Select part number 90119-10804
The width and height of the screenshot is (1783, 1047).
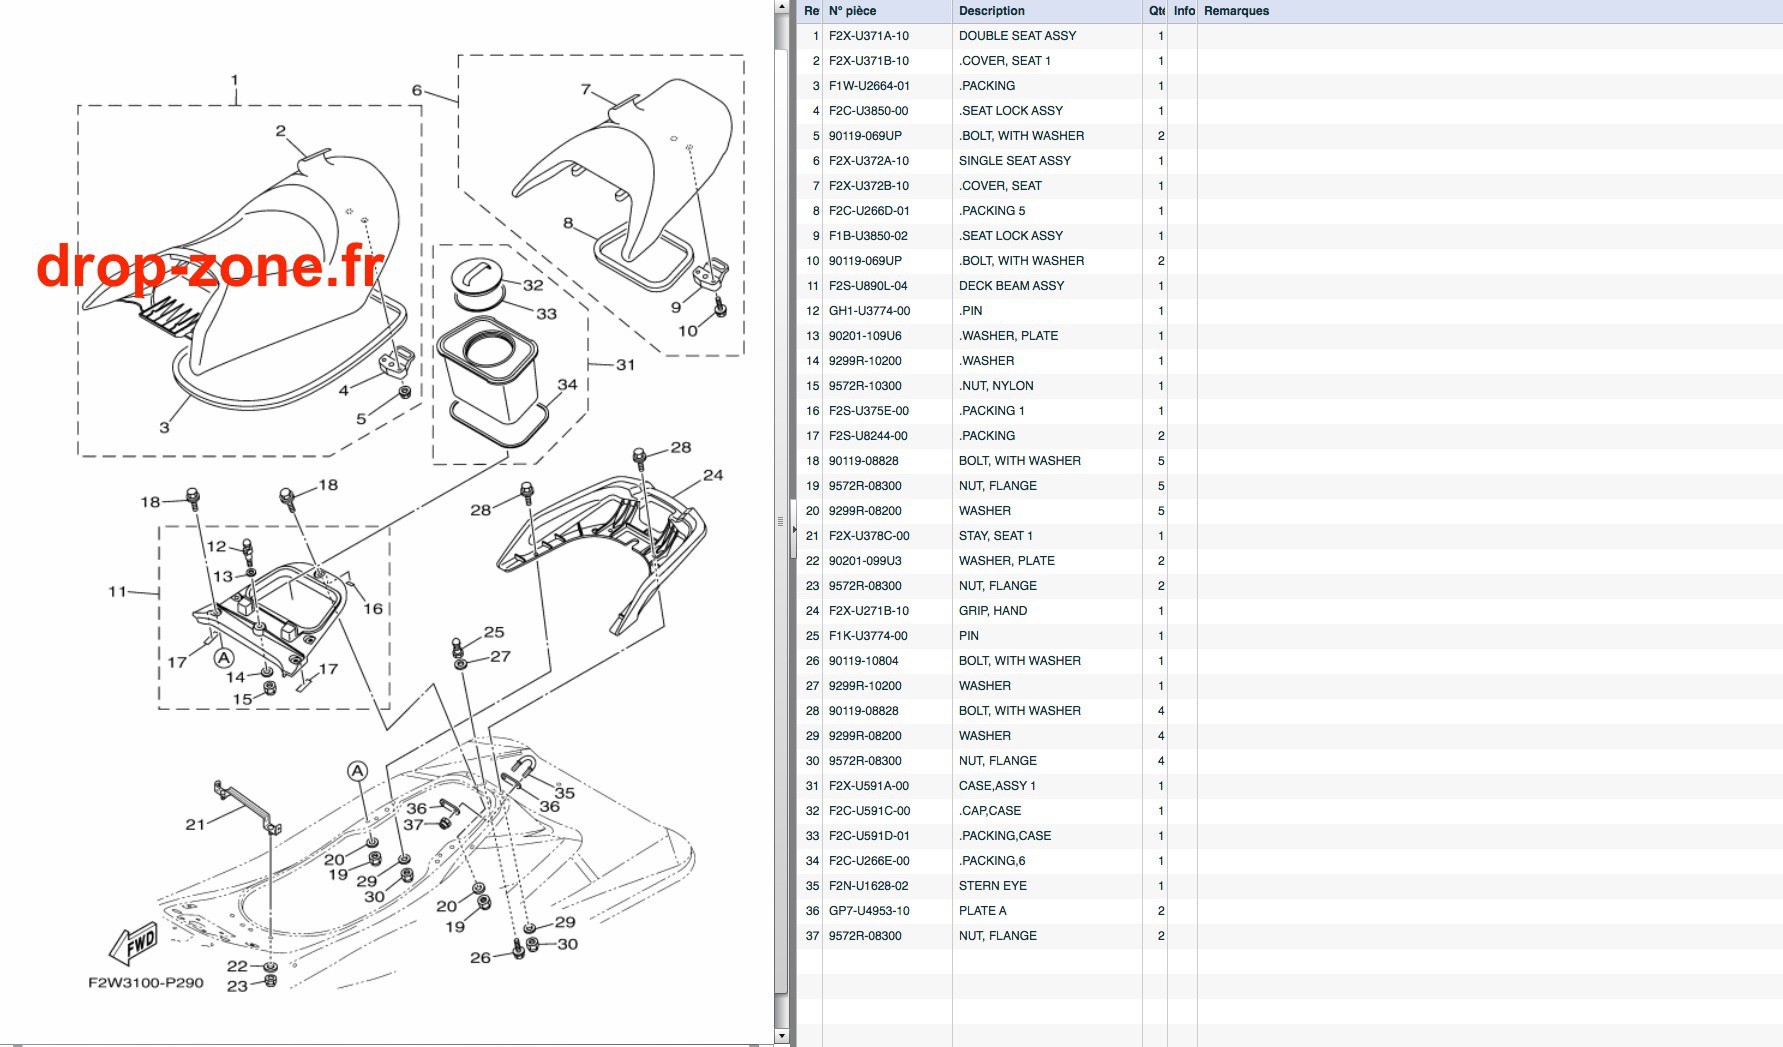863,661
